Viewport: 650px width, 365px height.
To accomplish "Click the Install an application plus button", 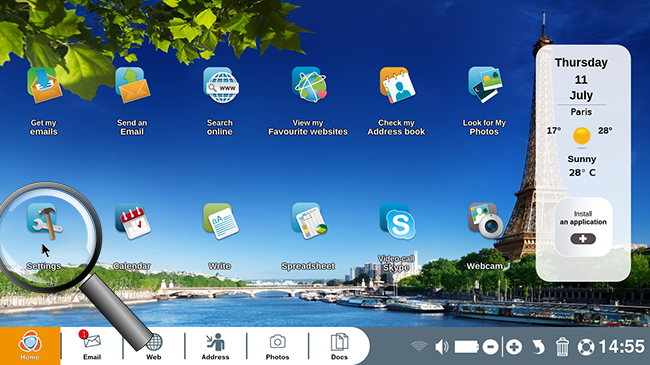I will (x=583, y=239).
